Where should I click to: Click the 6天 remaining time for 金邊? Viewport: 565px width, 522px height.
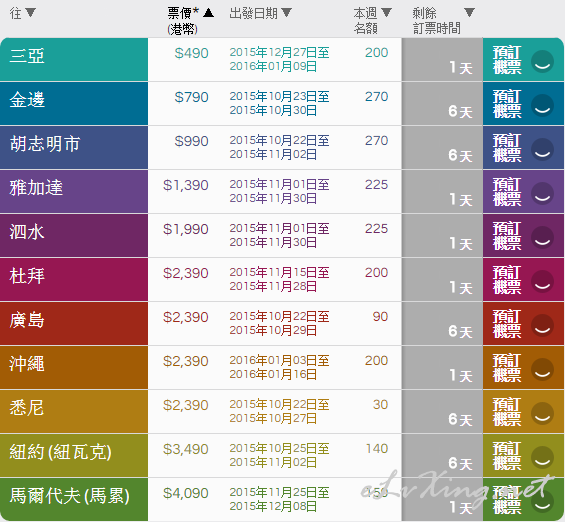pos(460,111)
